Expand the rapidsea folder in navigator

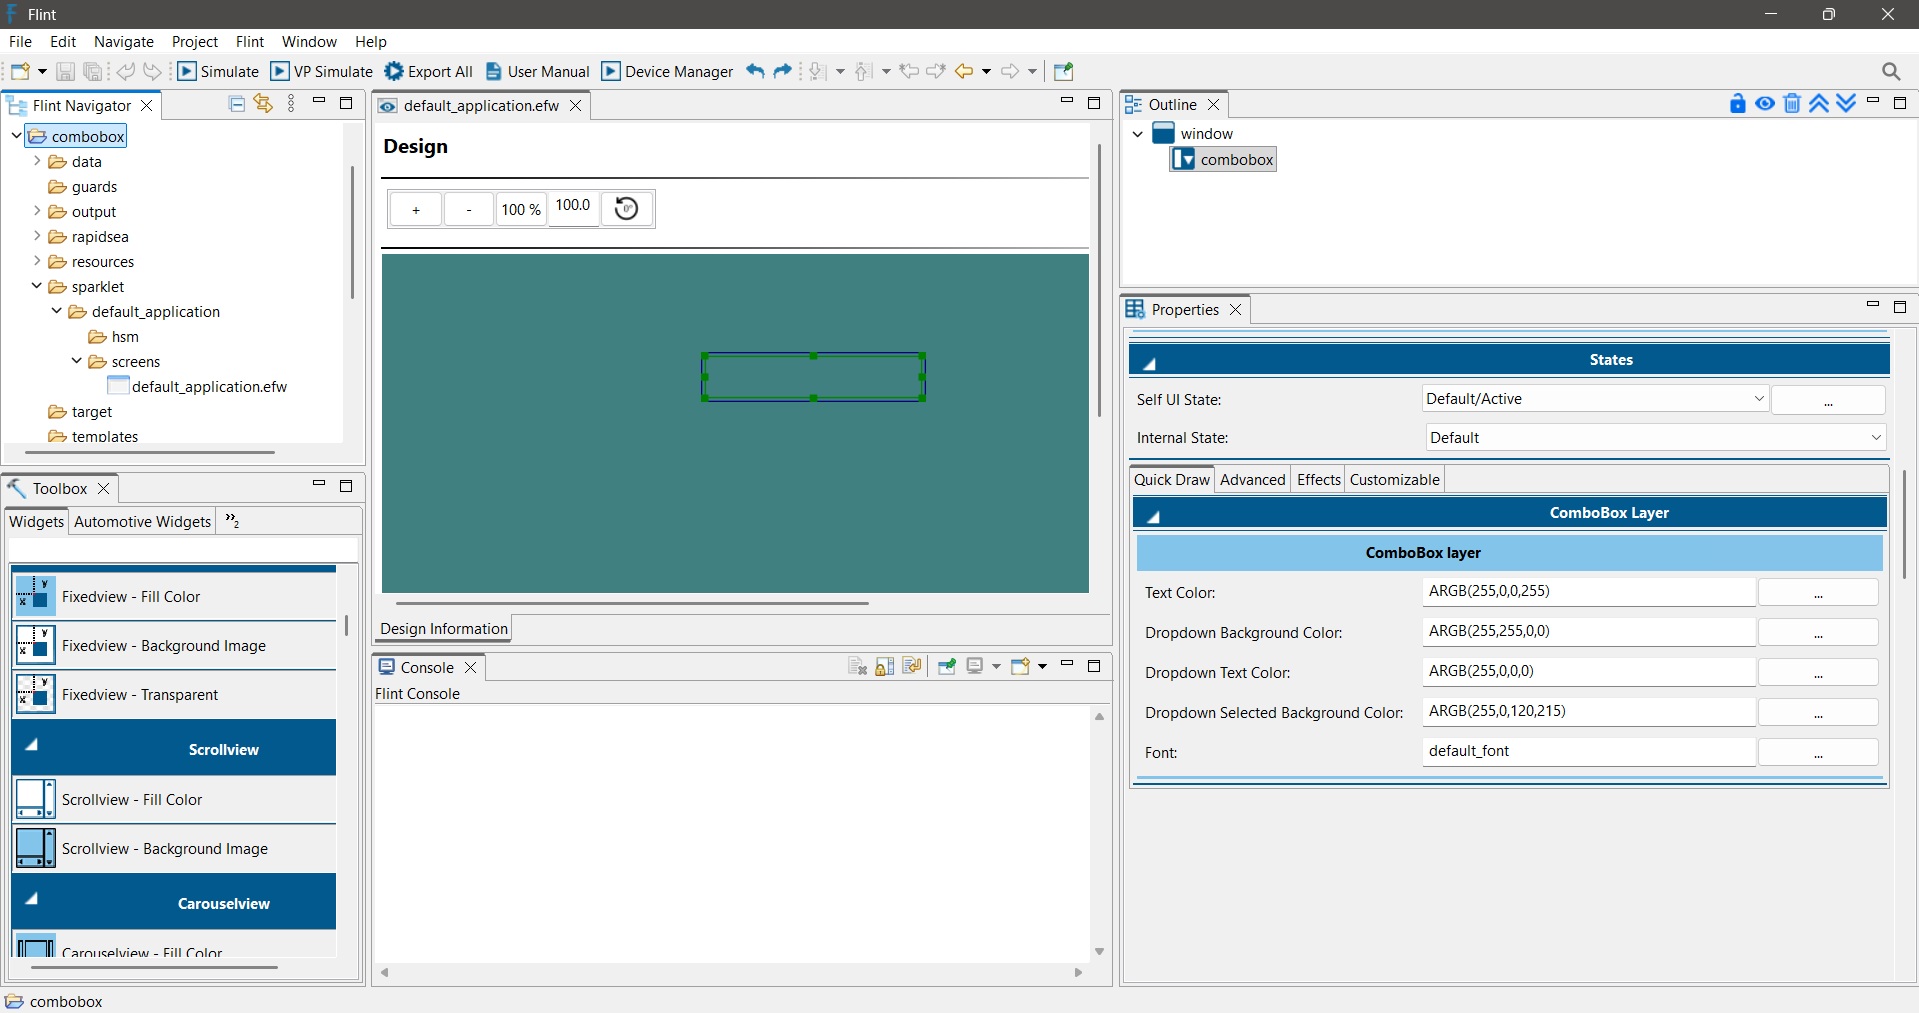pos(37,236)
